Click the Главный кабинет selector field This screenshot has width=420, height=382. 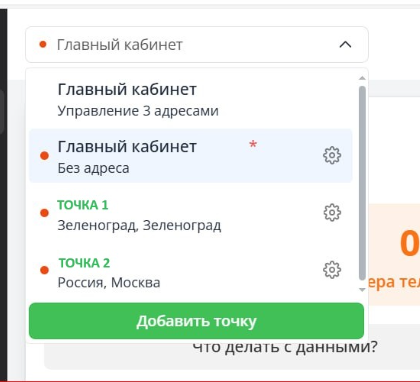(x=197, y=44)
